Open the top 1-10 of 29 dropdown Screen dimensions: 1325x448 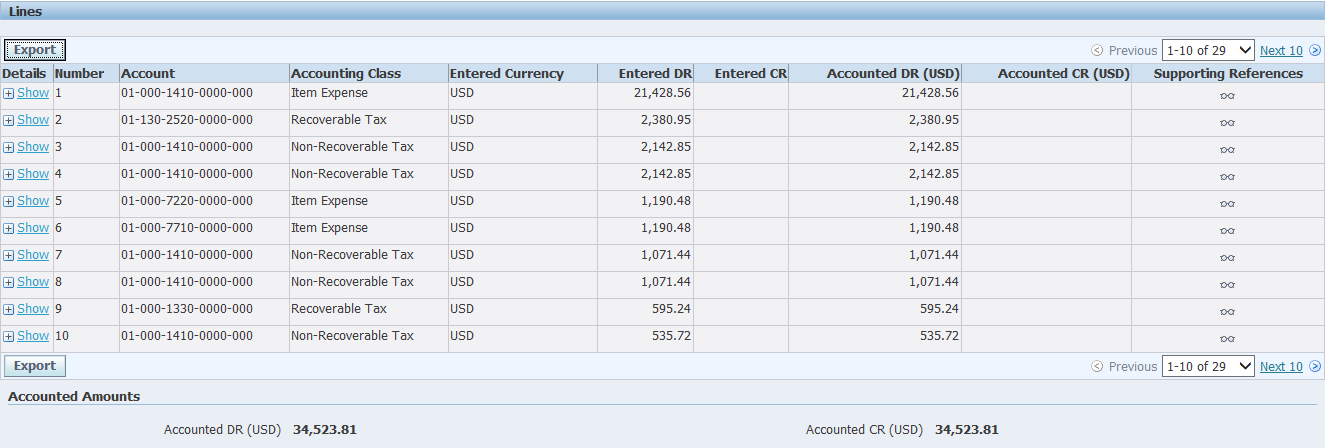[x=1207, y=51]
